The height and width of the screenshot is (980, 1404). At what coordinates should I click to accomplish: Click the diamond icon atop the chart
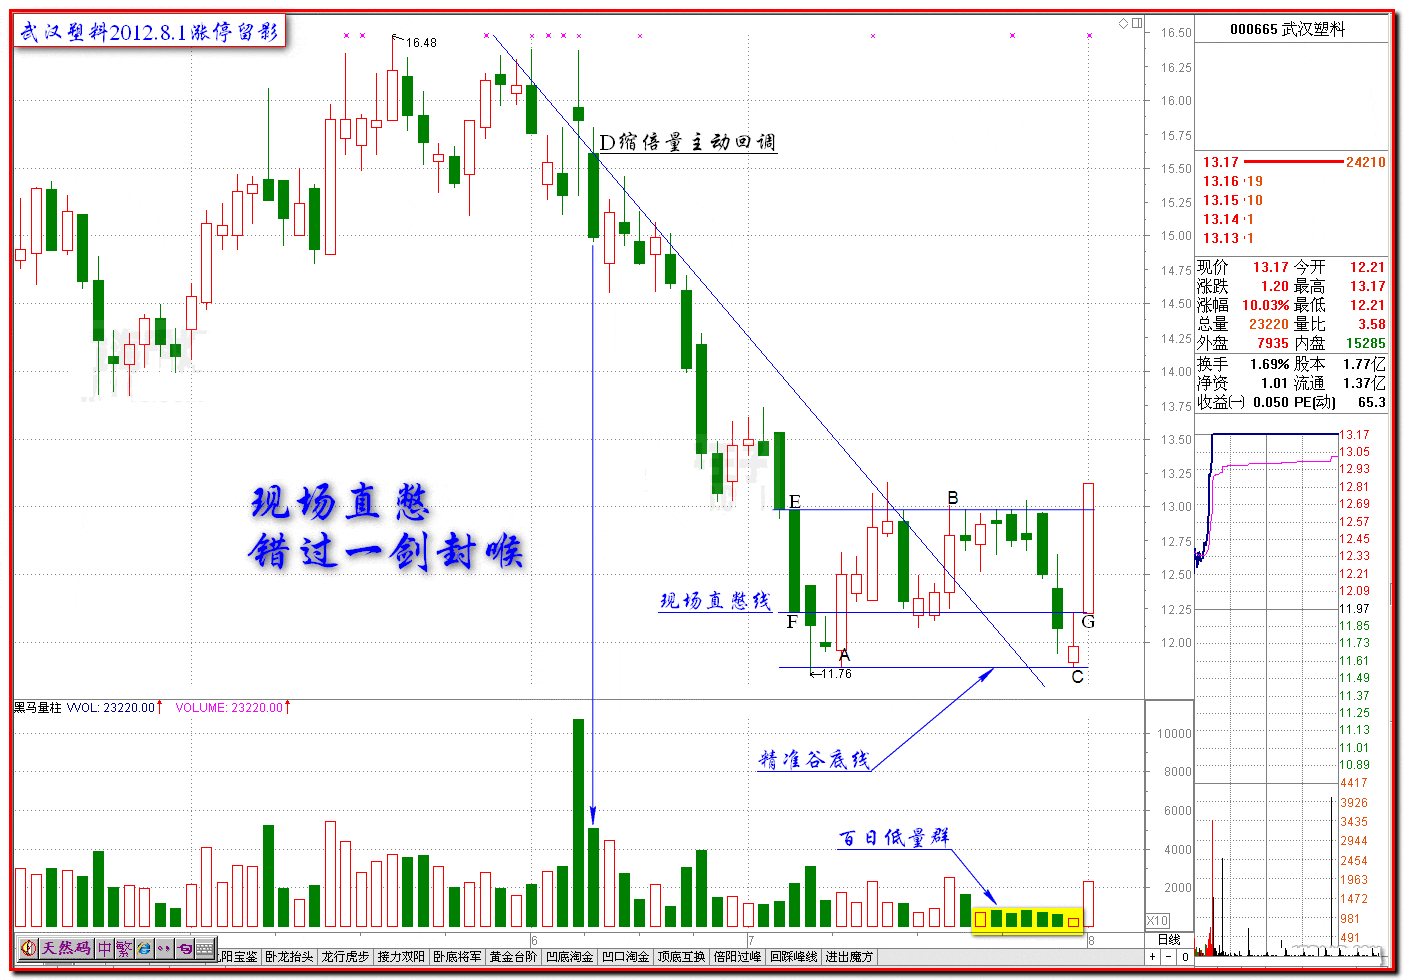pyautogui.click(x=1123, y=23)
